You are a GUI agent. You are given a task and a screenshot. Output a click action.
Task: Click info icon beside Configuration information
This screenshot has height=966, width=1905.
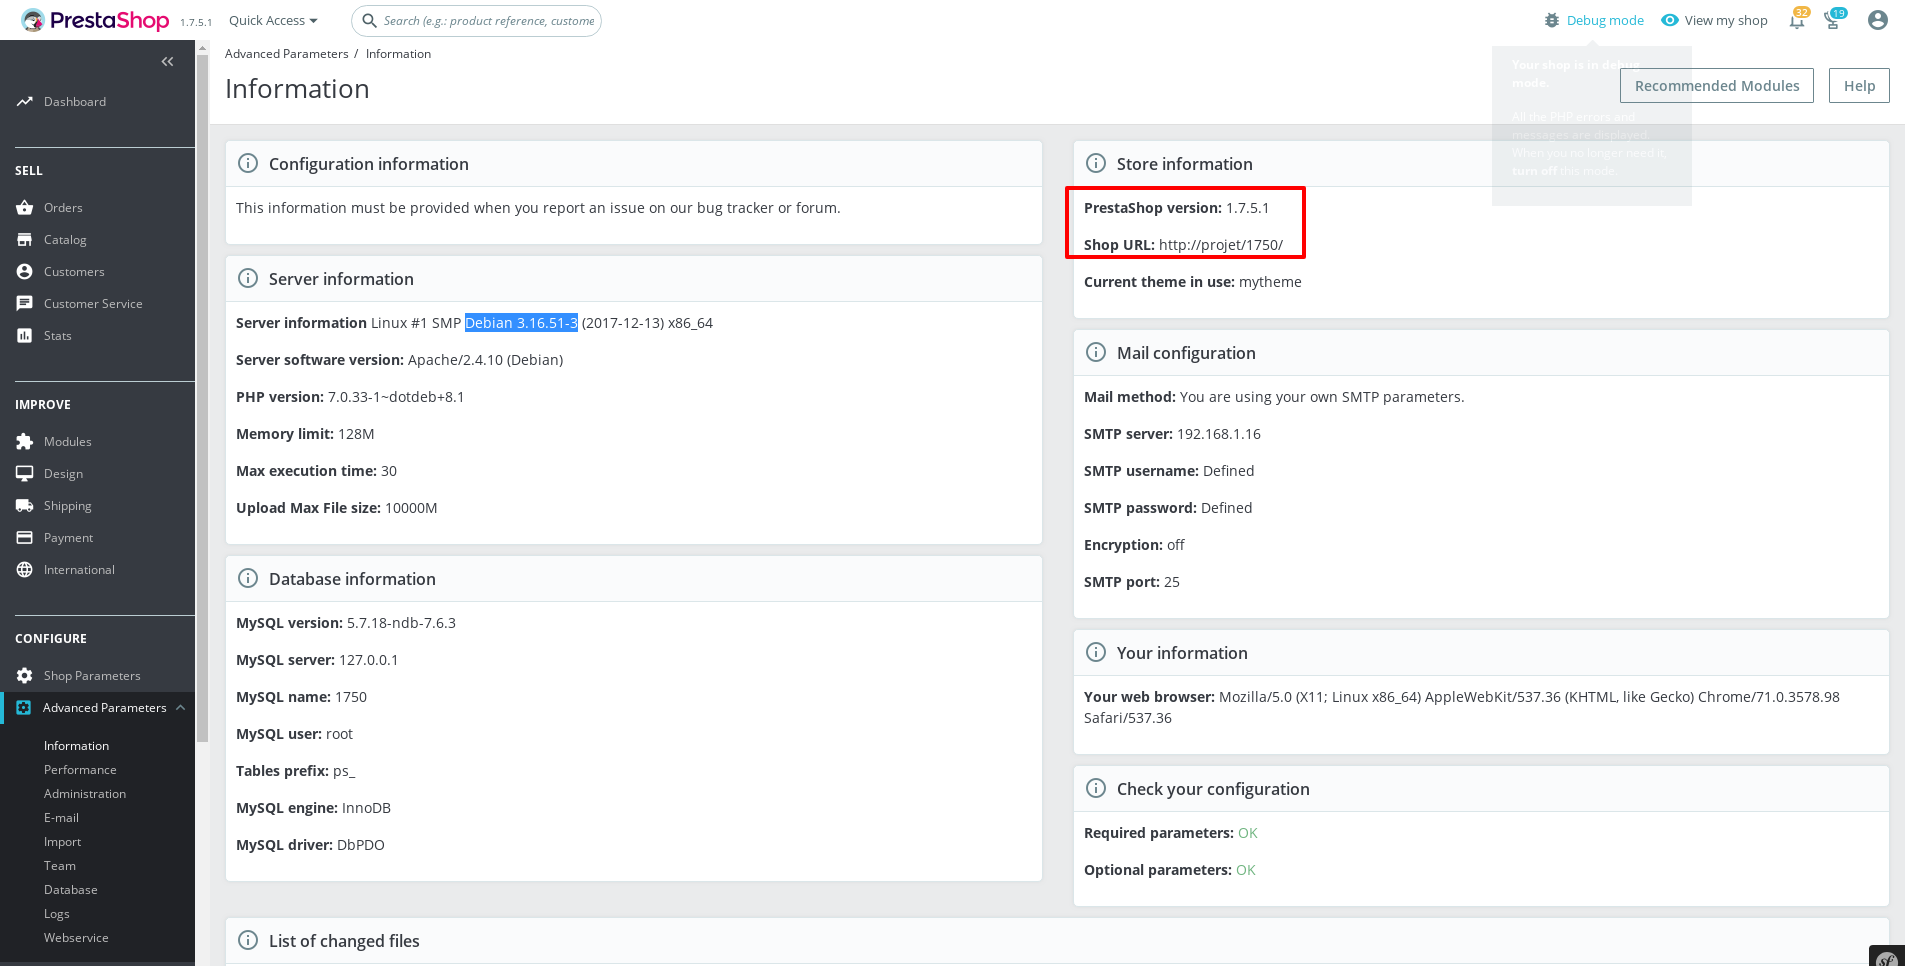(248, 163)
